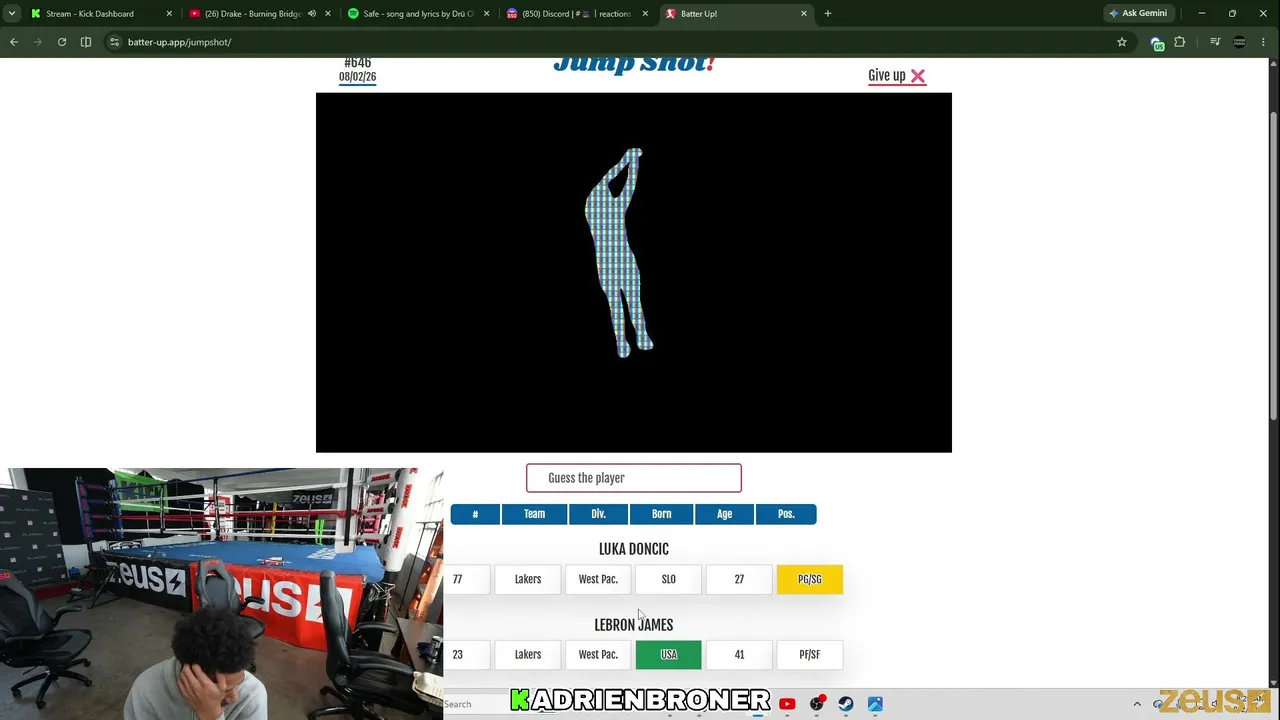Open a new browser tab
This screenshot has width=1280, height=720.
tap(828, 14)
